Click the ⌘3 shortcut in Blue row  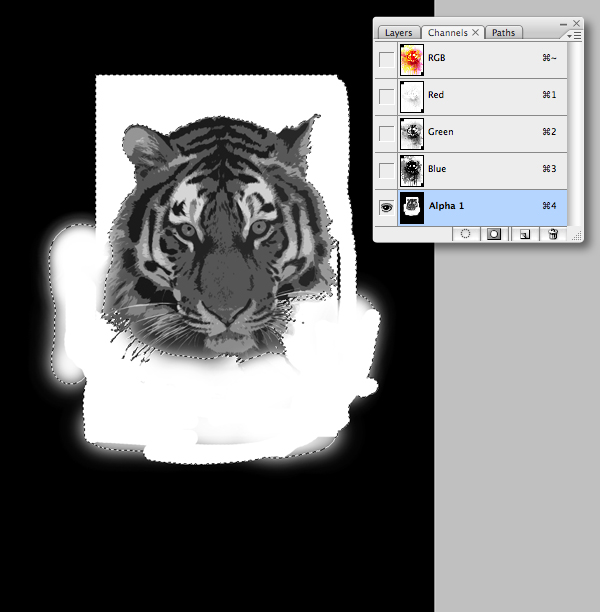coord(549,169)
